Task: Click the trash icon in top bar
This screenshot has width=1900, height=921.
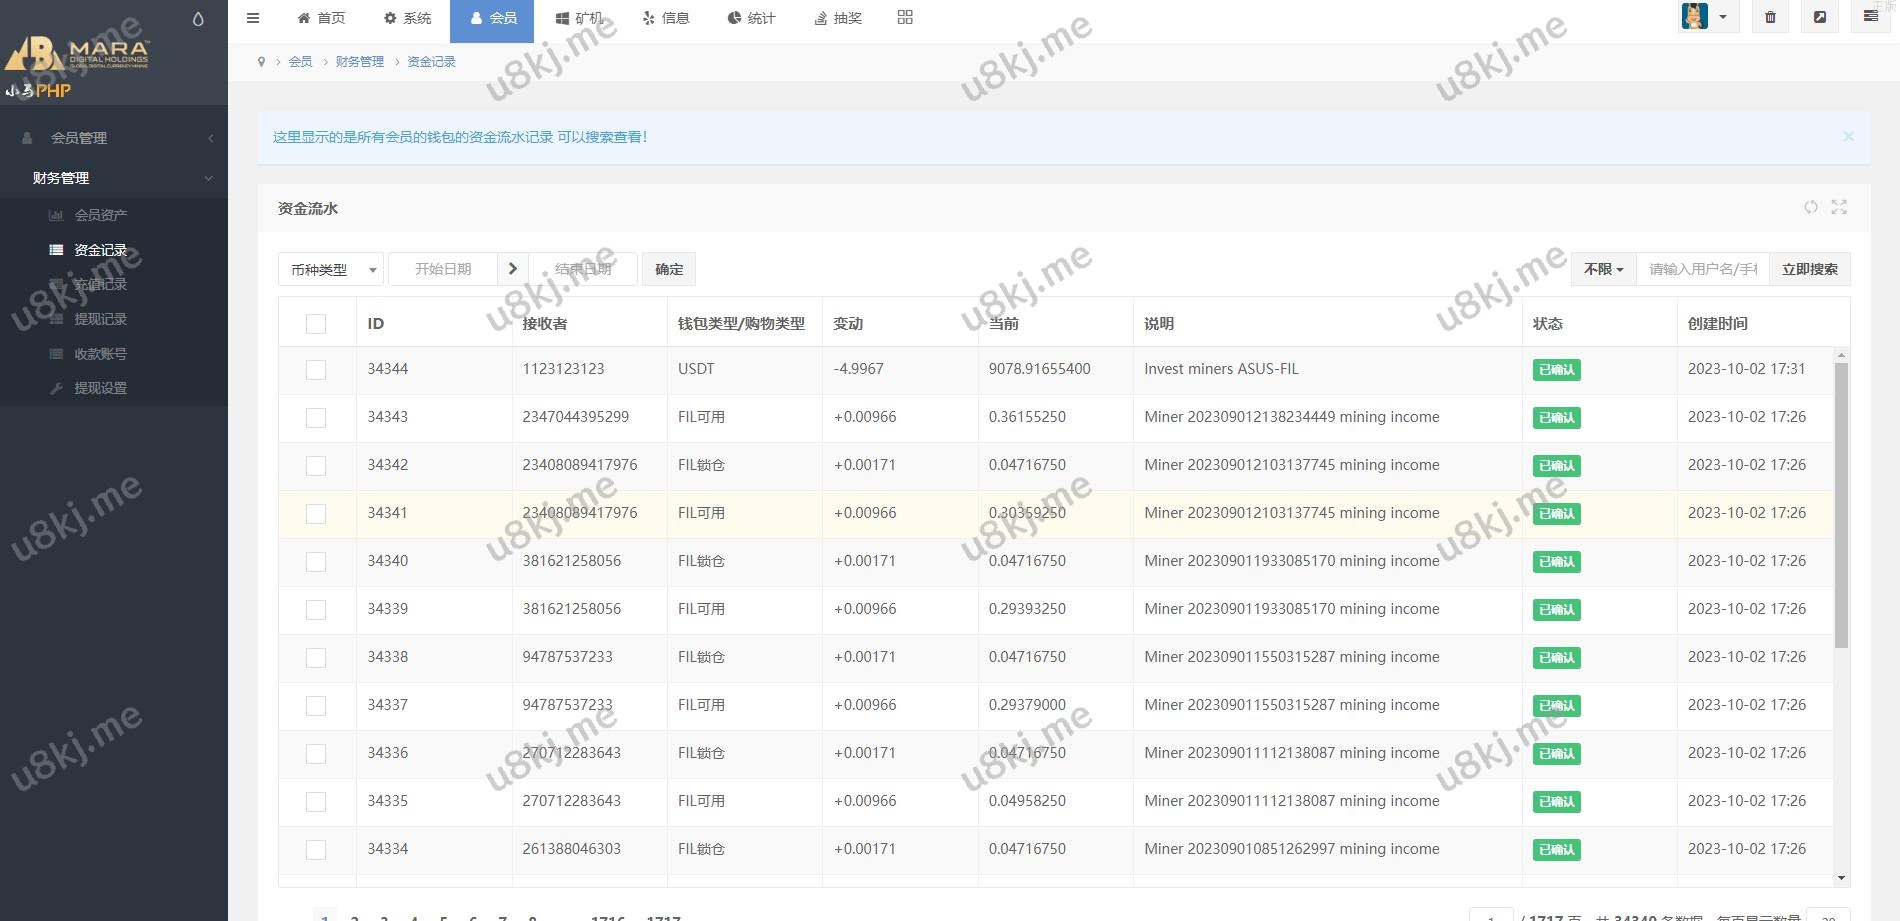Action: coord(1770,17)
